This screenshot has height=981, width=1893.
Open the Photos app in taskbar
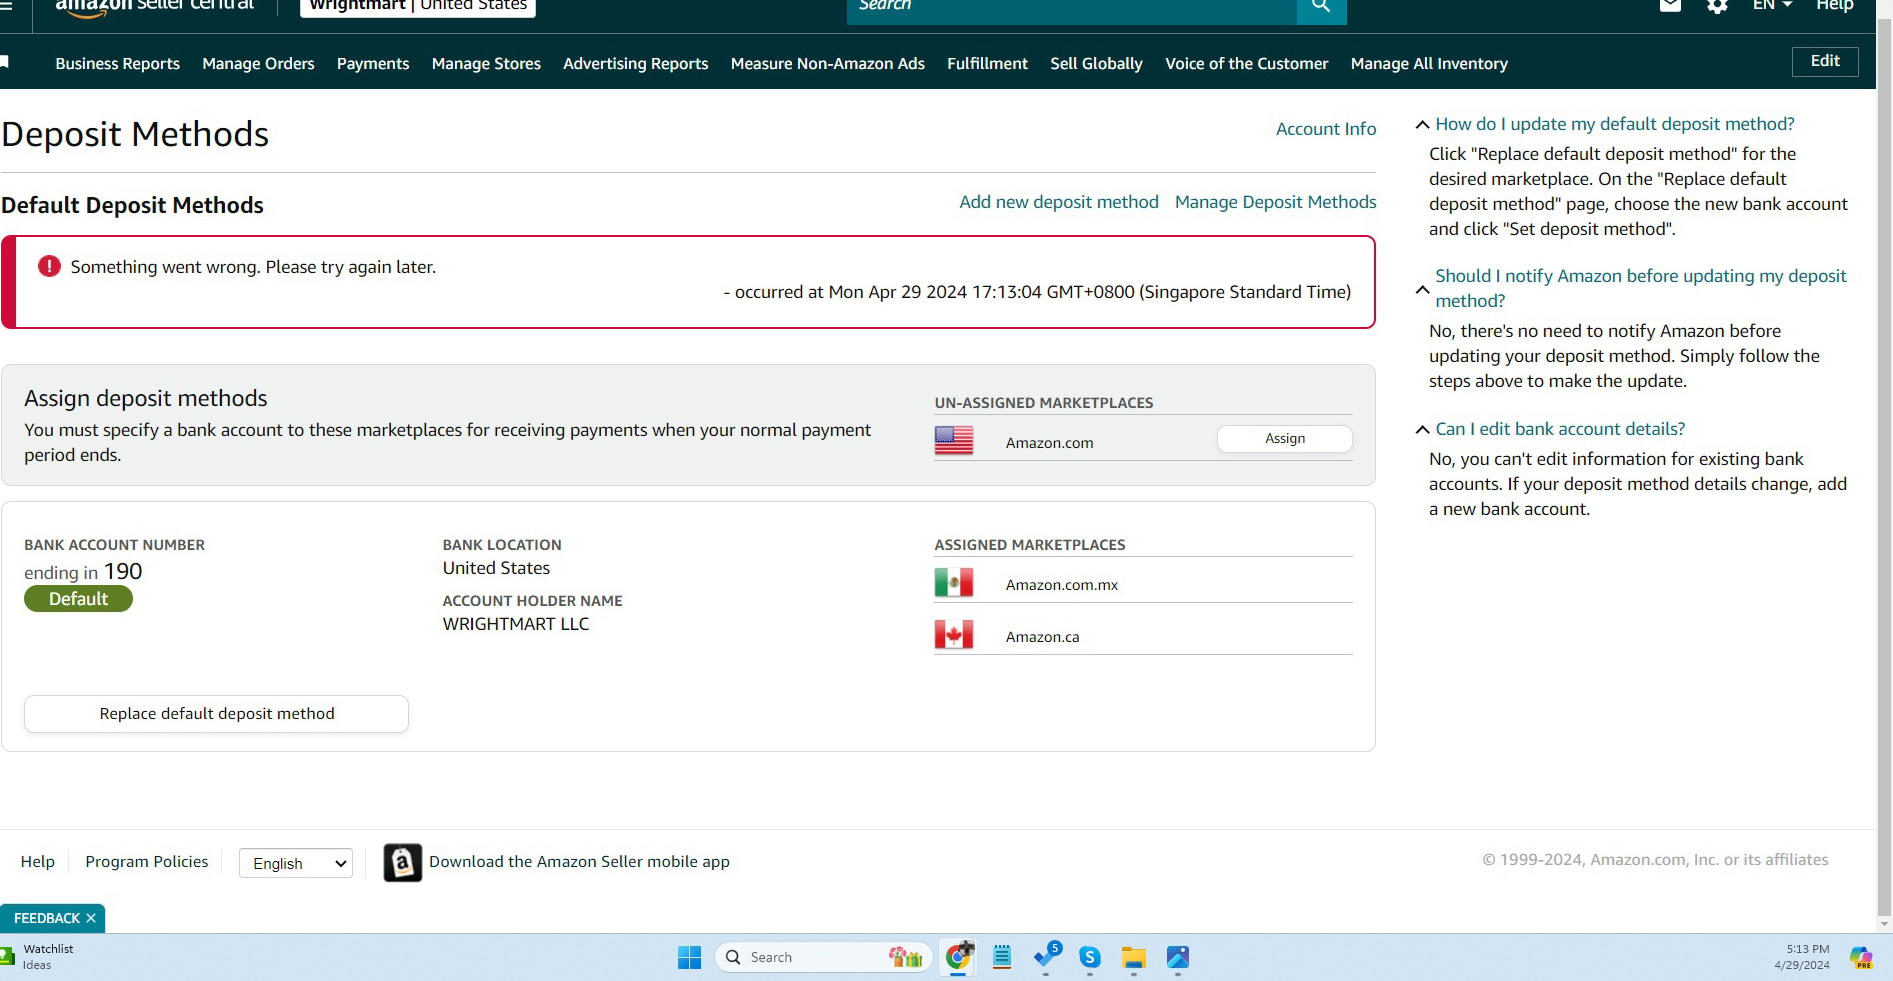(x=1178, y=957)
